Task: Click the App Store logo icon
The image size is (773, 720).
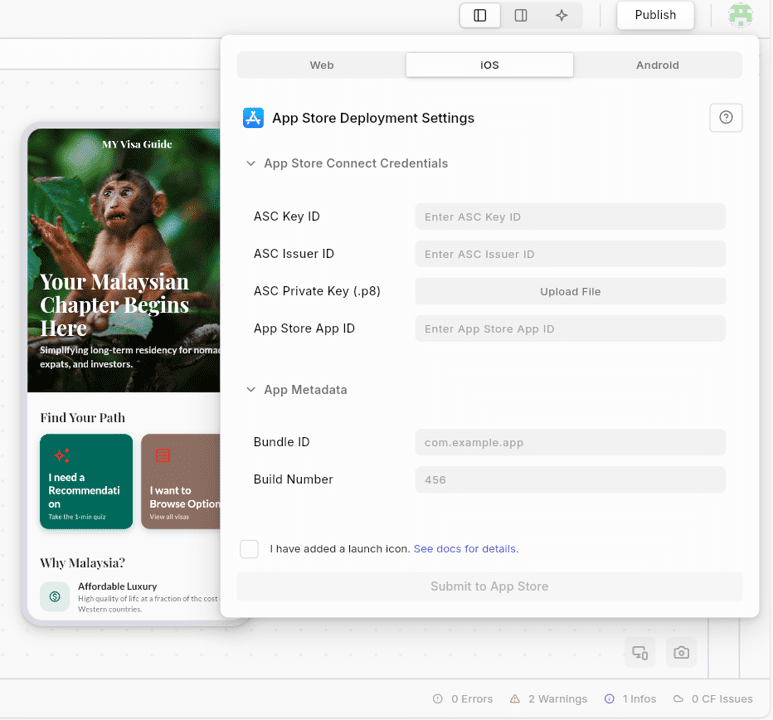Action: coord(253,118)
